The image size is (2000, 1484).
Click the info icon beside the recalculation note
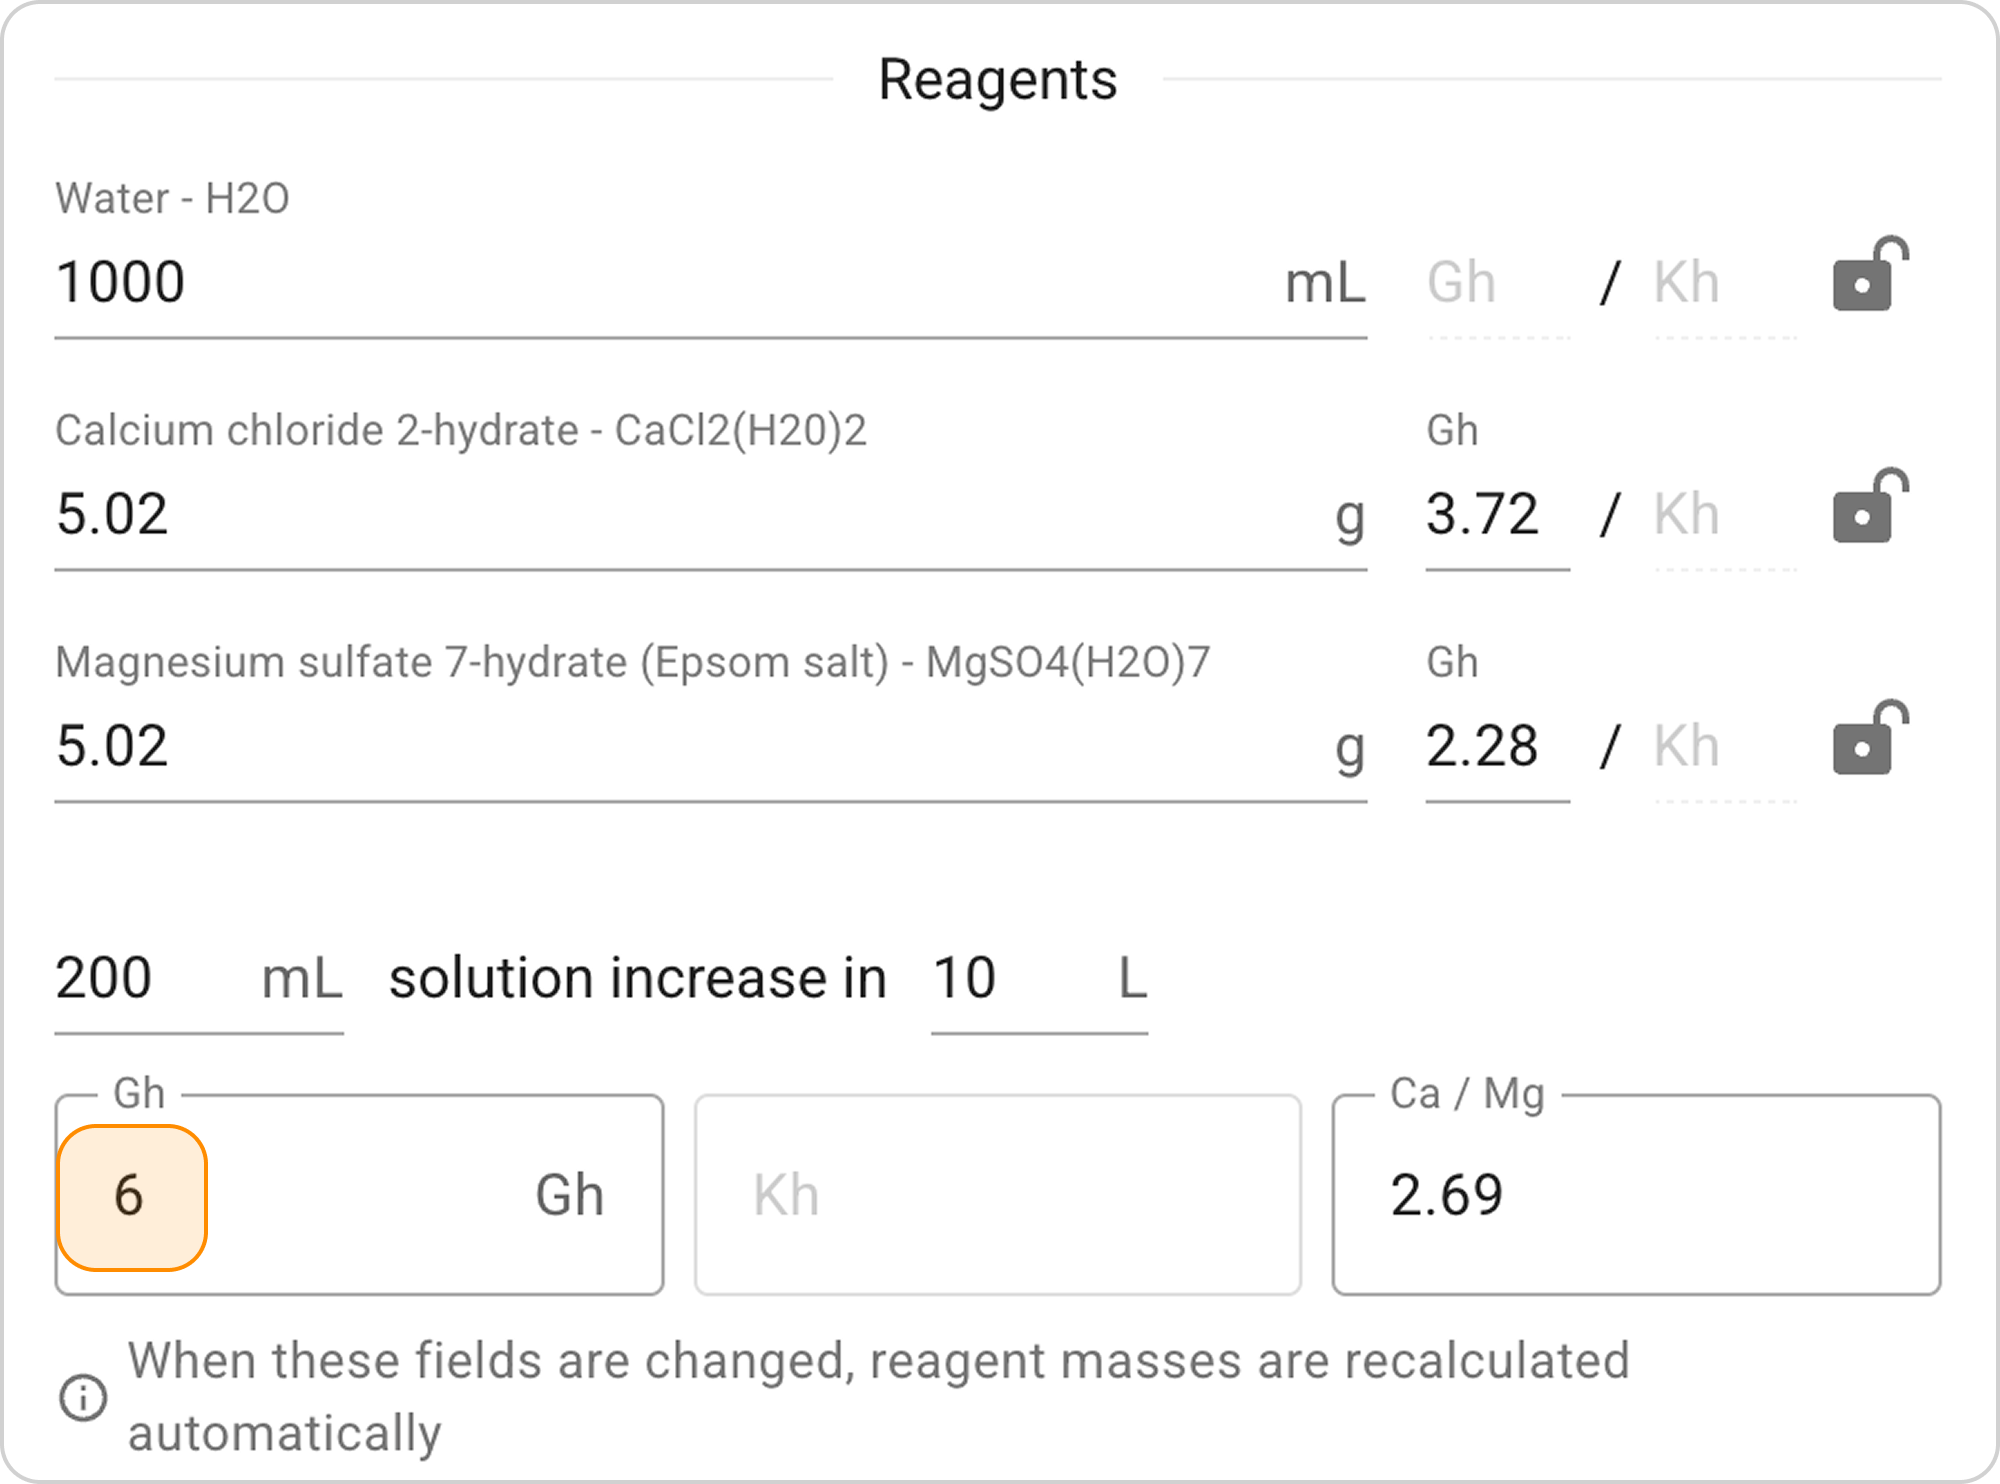[x=83, y=1397]
